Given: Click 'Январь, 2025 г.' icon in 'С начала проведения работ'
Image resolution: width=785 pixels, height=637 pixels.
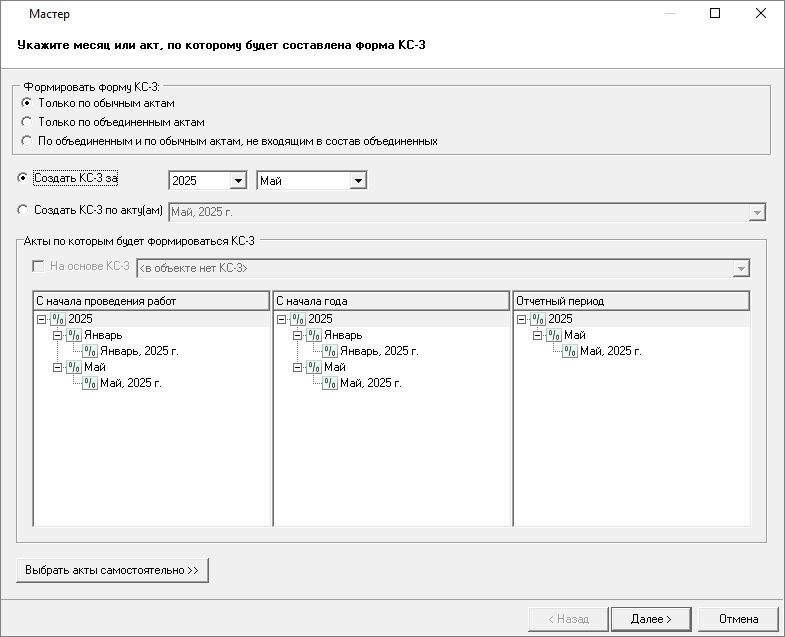Looking at the screenshot, I should [x=90, y=351].
